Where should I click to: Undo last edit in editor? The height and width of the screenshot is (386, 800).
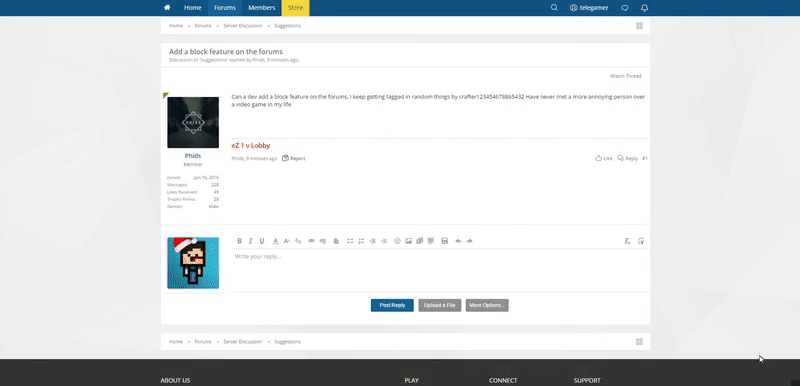pyautogui.click(x=458, y=241)
